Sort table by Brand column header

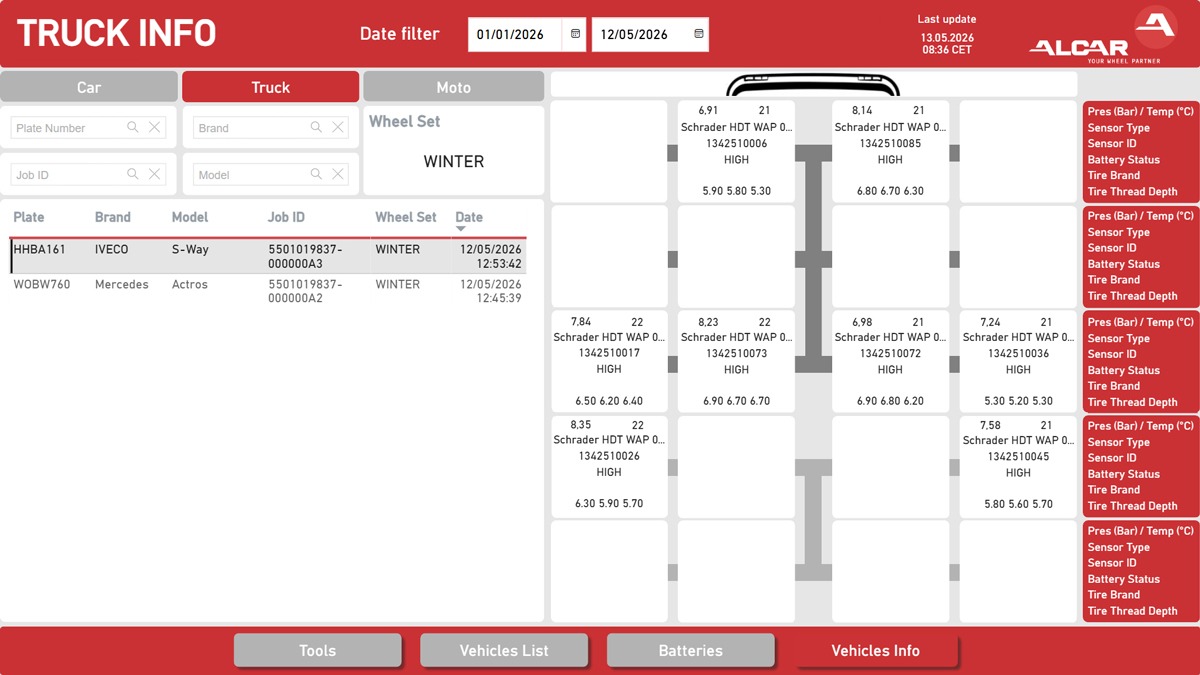[113, 217]
